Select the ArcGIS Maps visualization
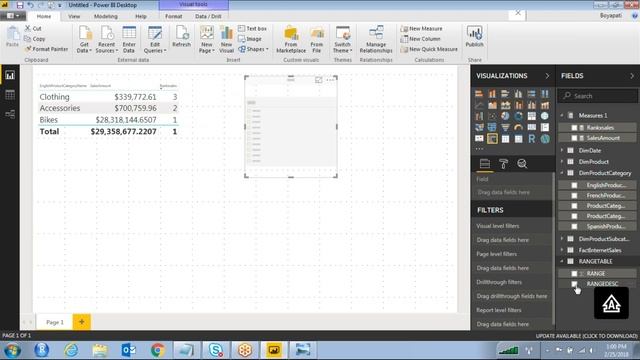 [x=544, y=139]
